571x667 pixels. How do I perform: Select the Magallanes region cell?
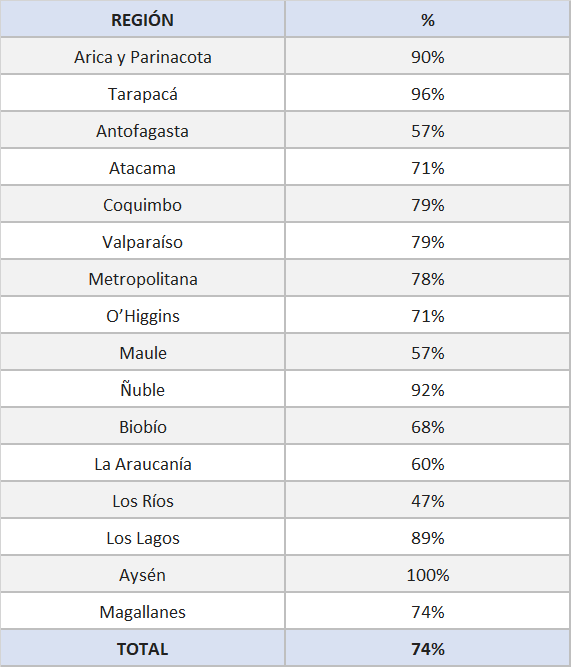point(143,611)
